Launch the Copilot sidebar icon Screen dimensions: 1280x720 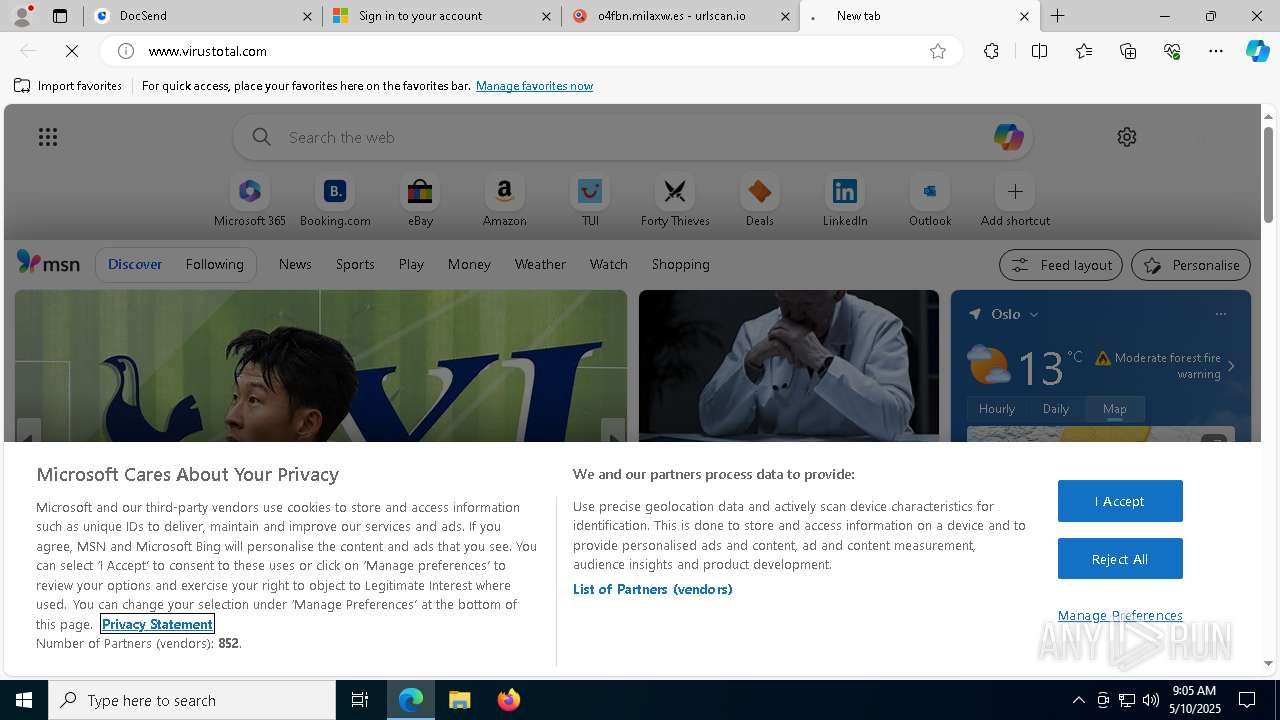coord(1257,51)
